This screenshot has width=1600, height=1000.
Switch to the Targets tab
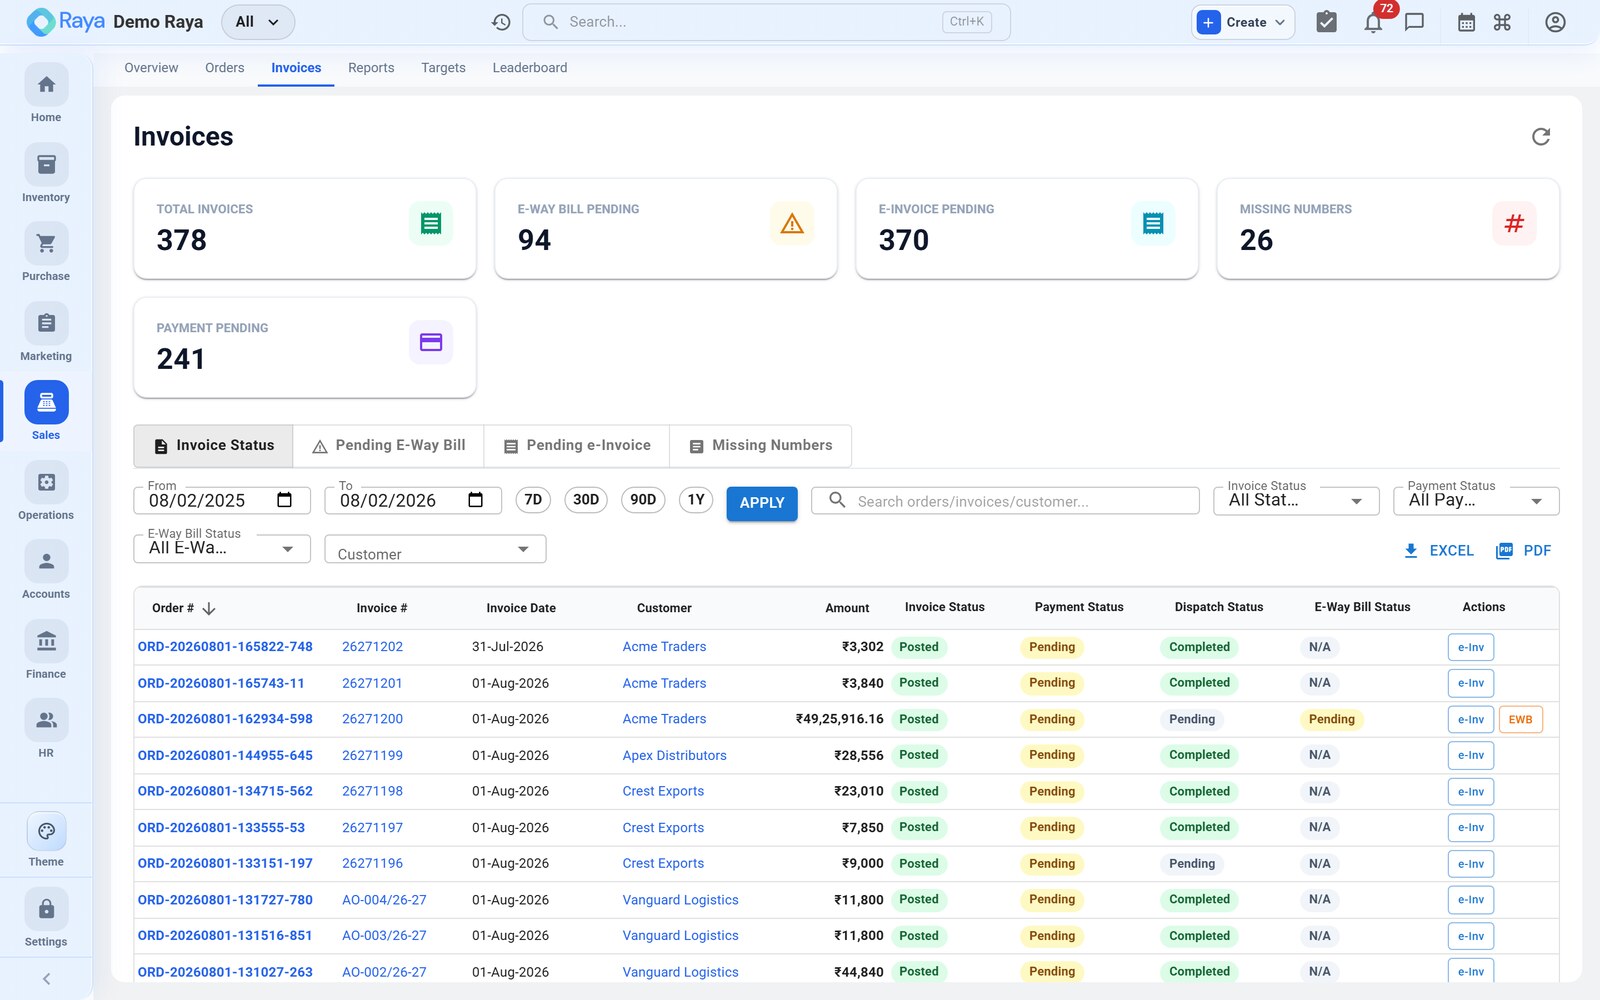tap(443, 68)
